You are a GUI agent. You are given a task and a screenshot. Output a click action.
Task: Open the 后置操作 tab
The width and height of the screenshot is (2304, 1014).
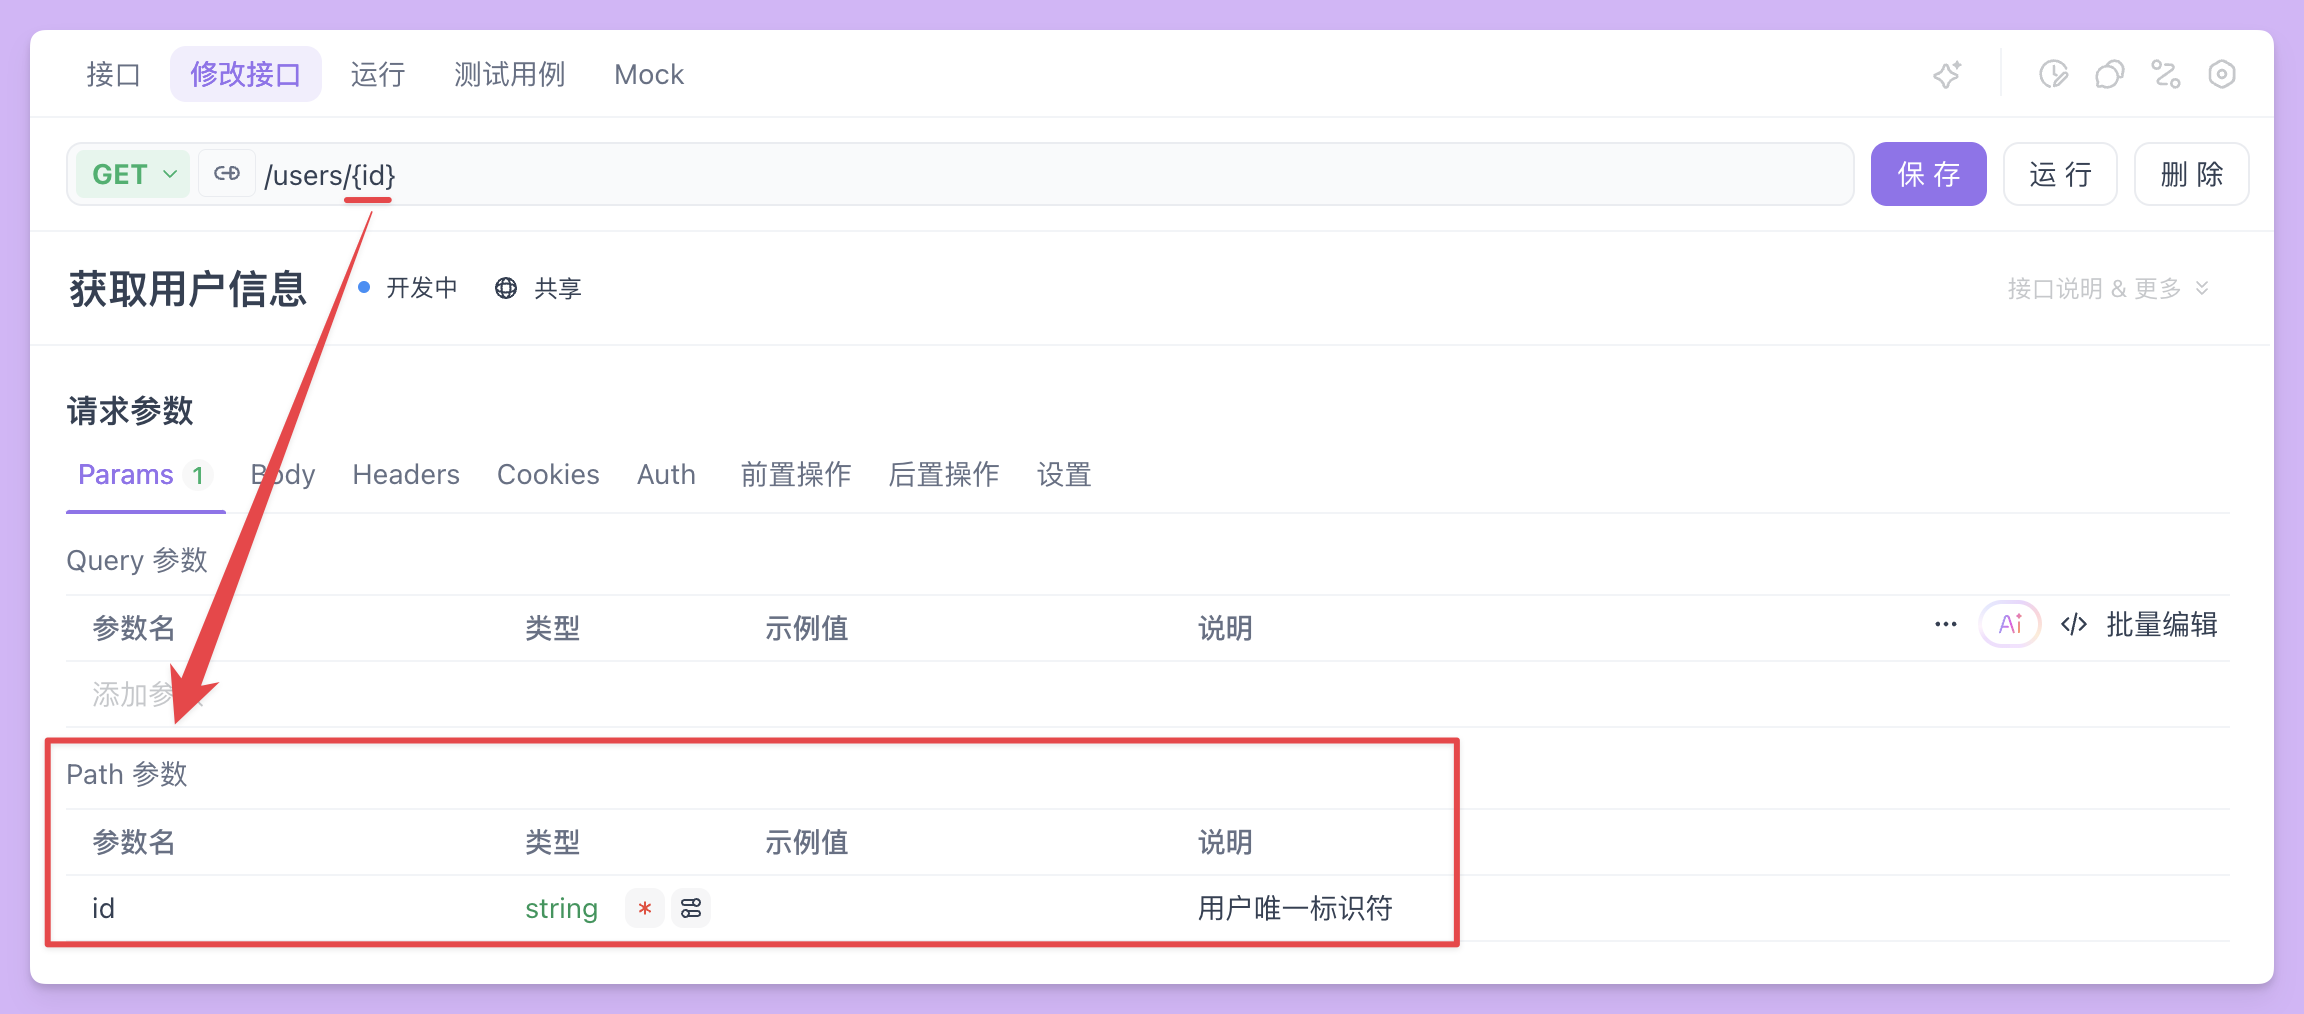tap(944, 474)
